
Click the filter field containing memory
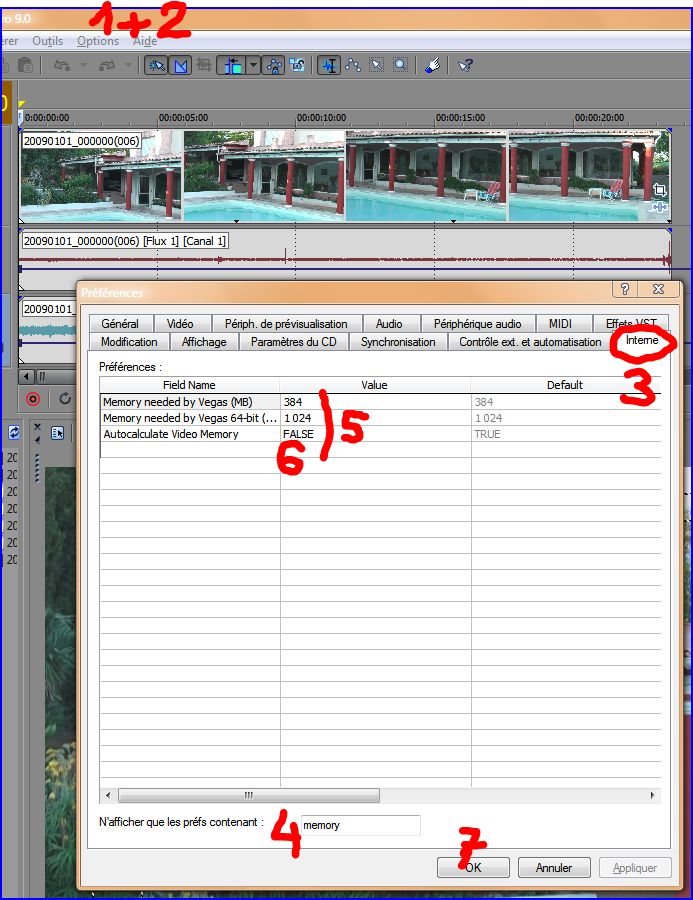[361, 825]
